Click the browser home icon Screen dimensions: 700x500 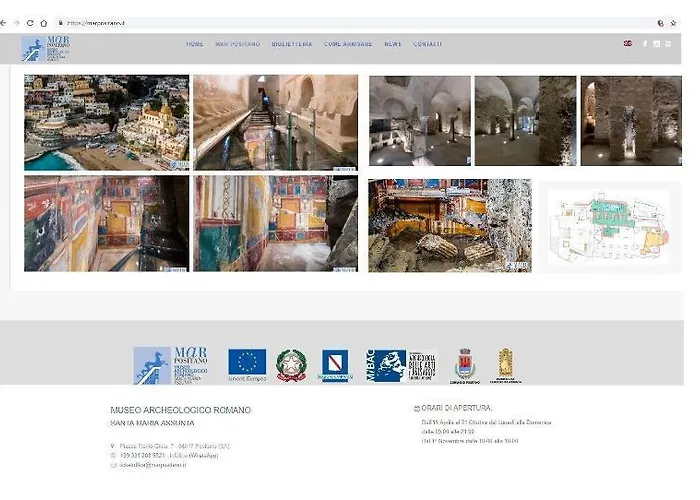click(x=43, y=22)
